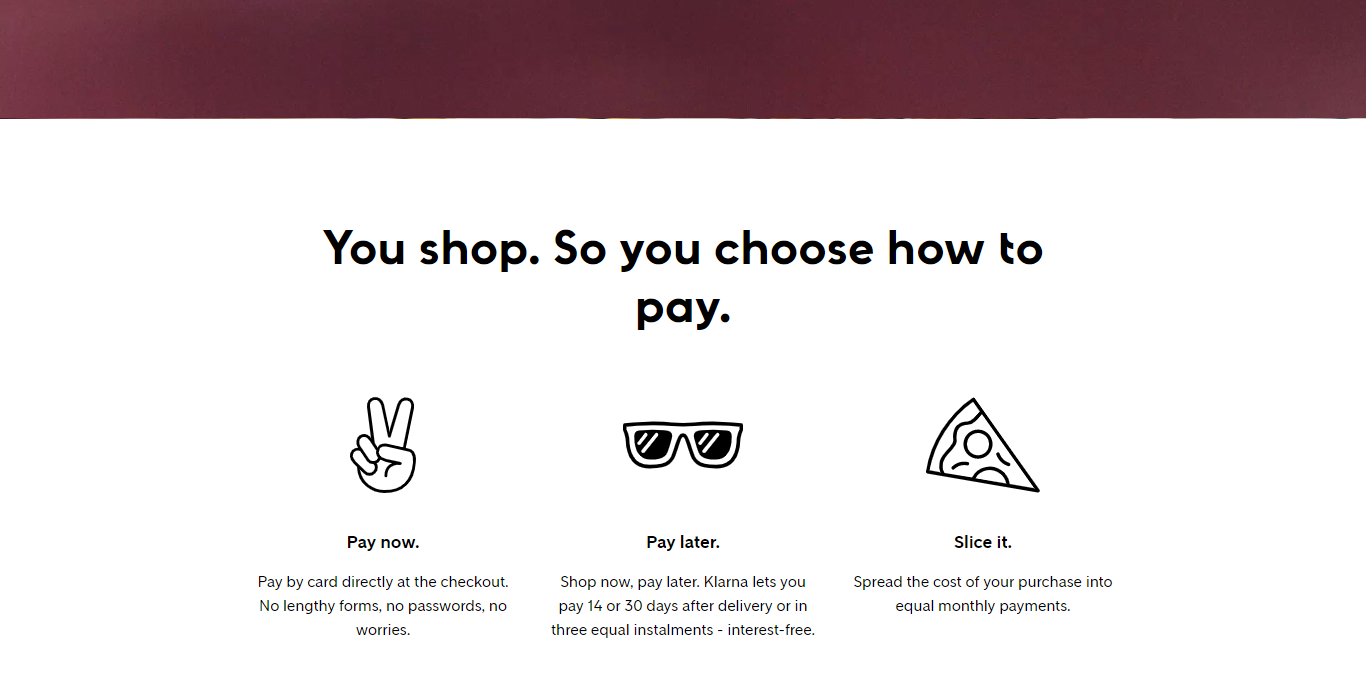This screenshot has height=679, width=1366.
Task: Click "choose how to" in the headline
Action: pyautogui.click(x=879, y=248)
